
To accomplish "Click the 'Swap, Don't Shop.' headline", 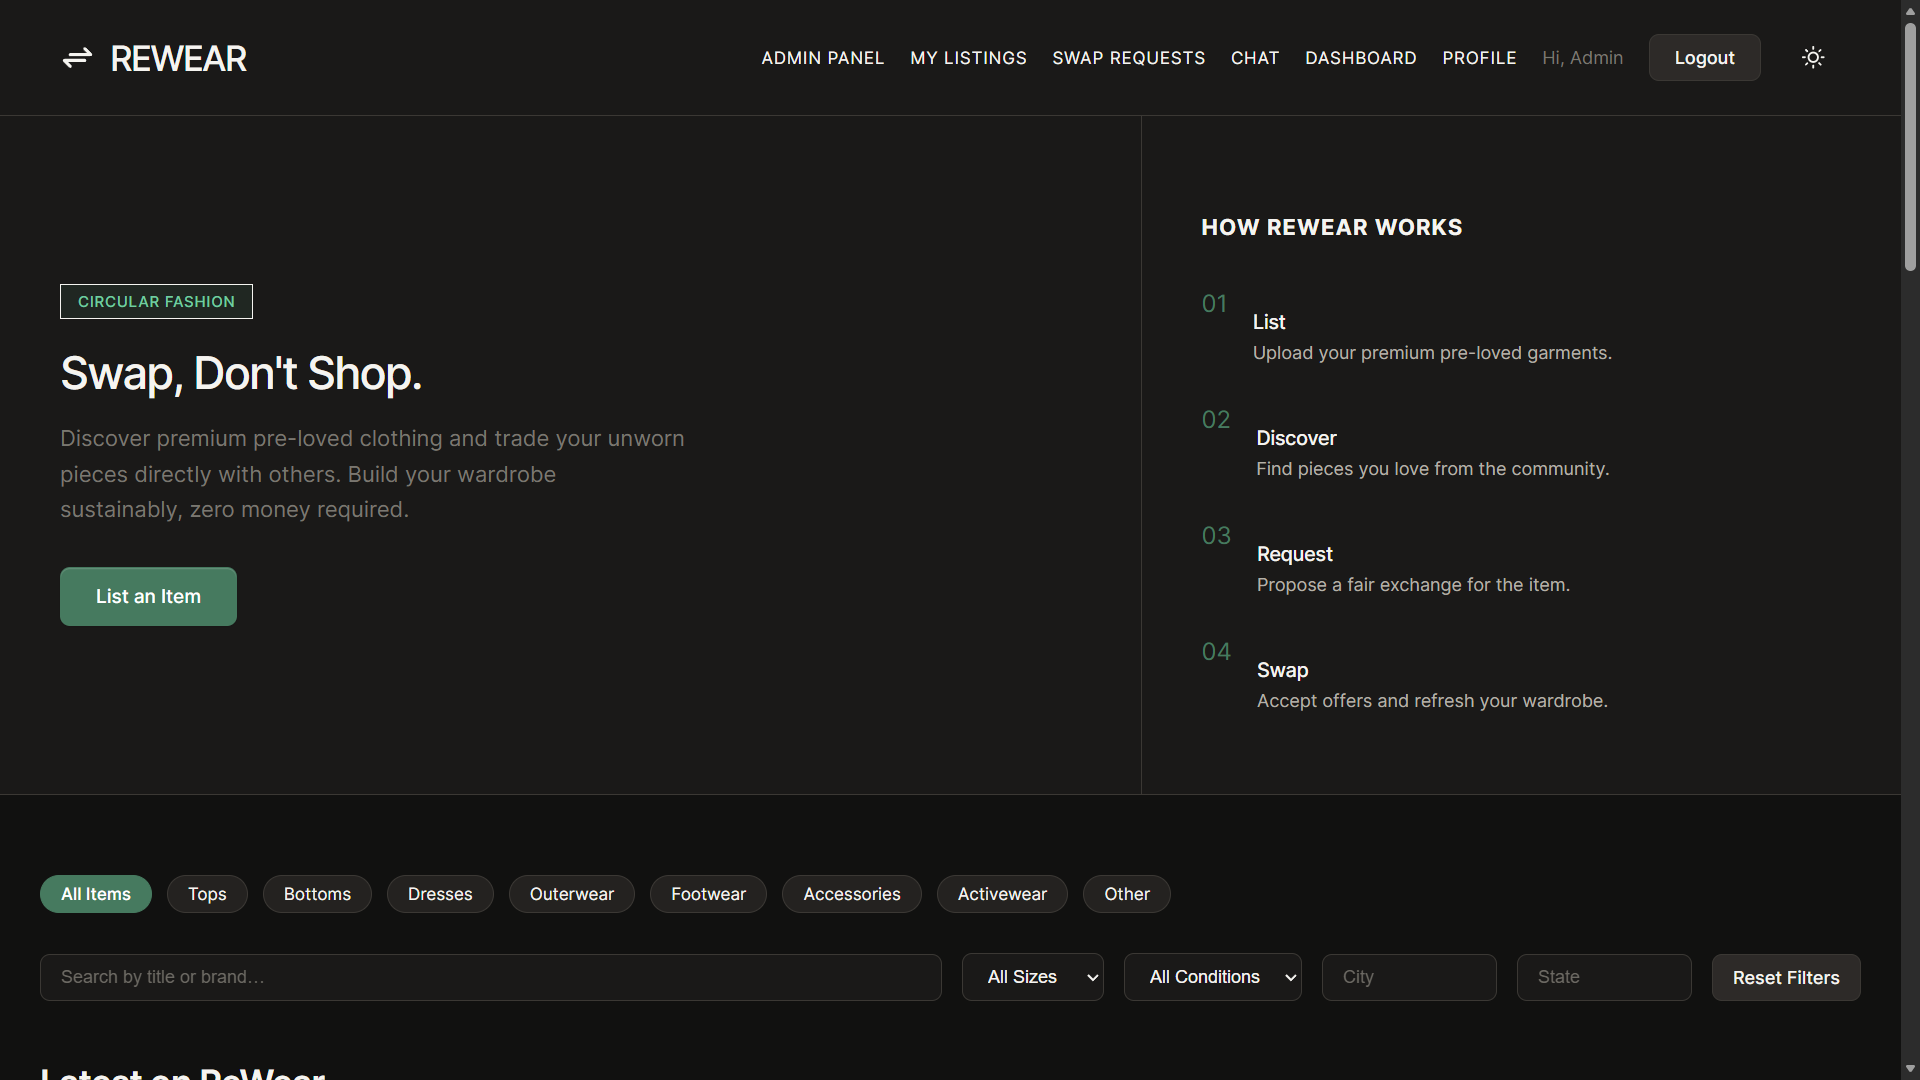I will tap(241, 374).
